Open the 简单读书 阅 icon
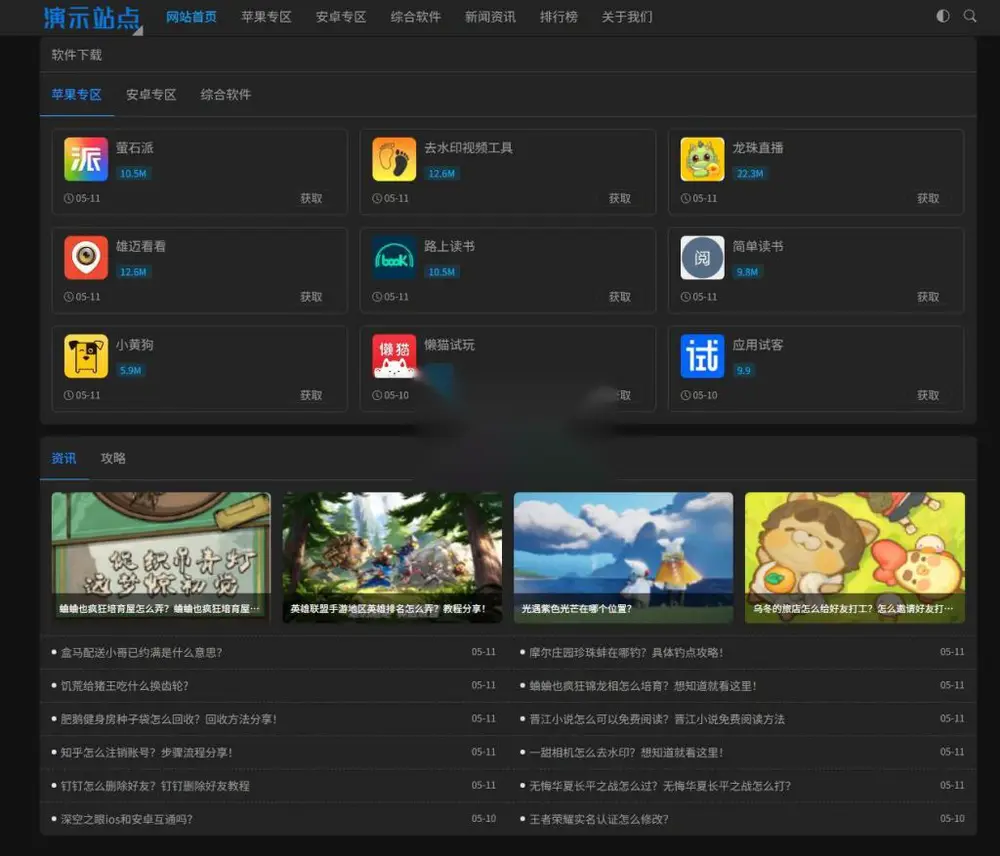 [x=702, y=258]
